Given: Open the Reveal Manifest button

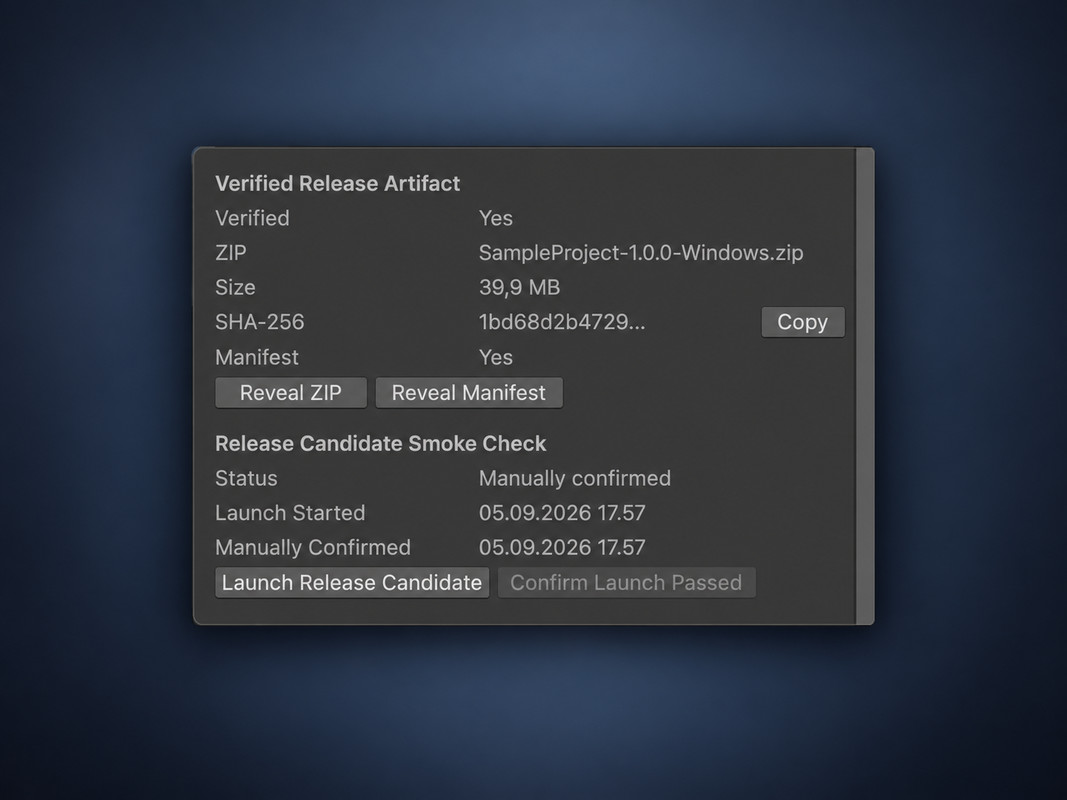Looking at the screenshot, I should (x=469, y=393).
